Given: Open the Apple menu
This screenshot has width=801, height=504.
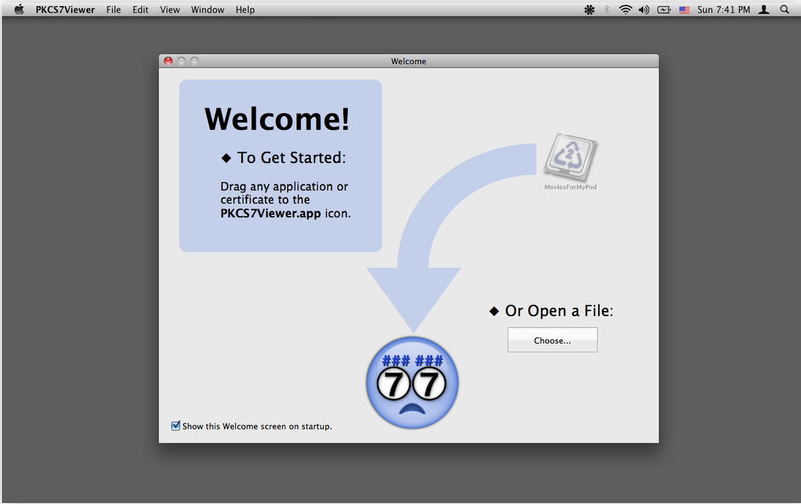Looking at the screenshot, I should [x=18, y=10].
